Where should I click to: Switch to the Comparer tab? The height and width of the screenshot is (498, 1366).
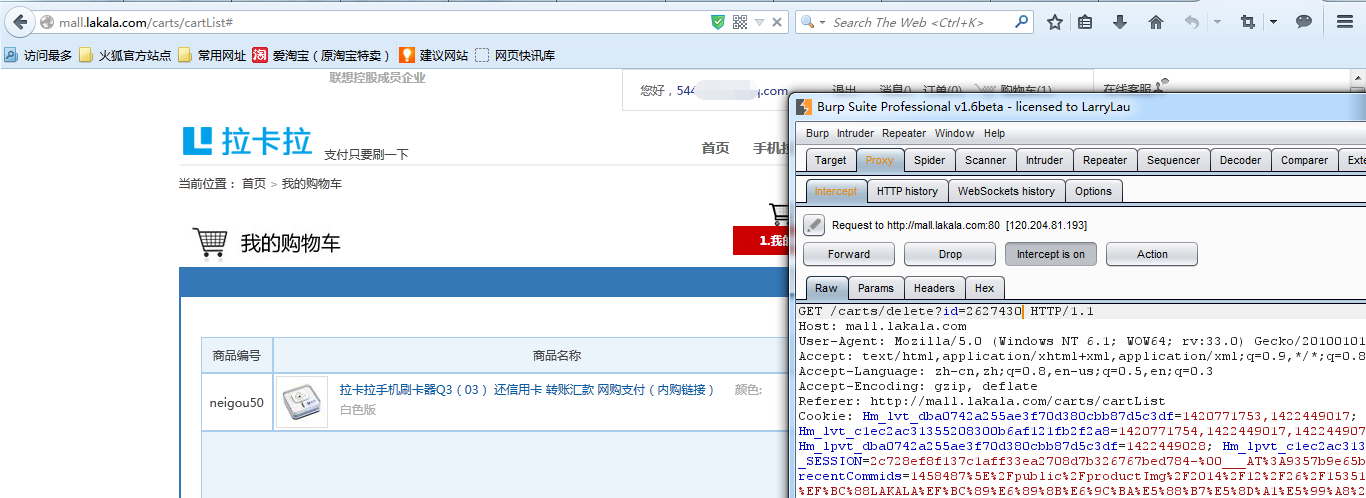pos(1304,160)
